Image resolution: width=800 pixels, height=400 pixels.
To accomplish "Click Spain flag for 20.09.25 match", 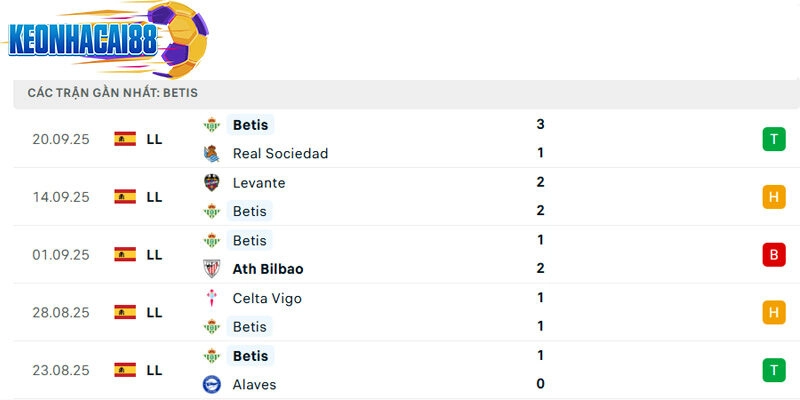I will [x=125, y=139].
